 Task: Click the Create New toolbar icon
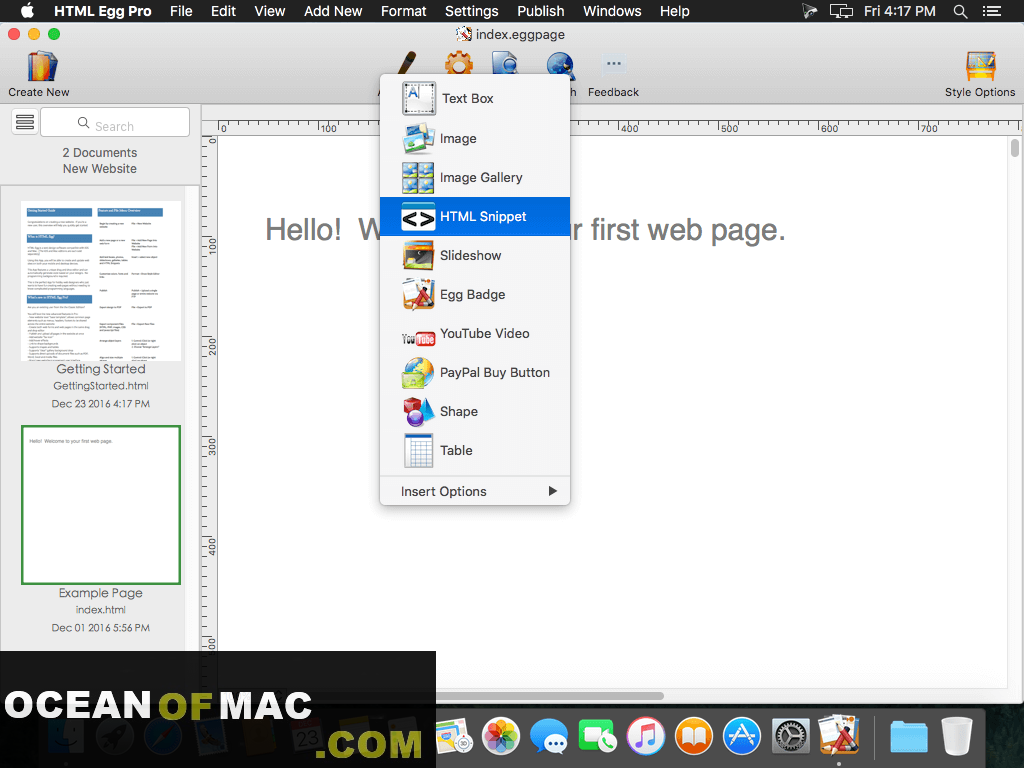pyautogui.click(x=42, y=67)
